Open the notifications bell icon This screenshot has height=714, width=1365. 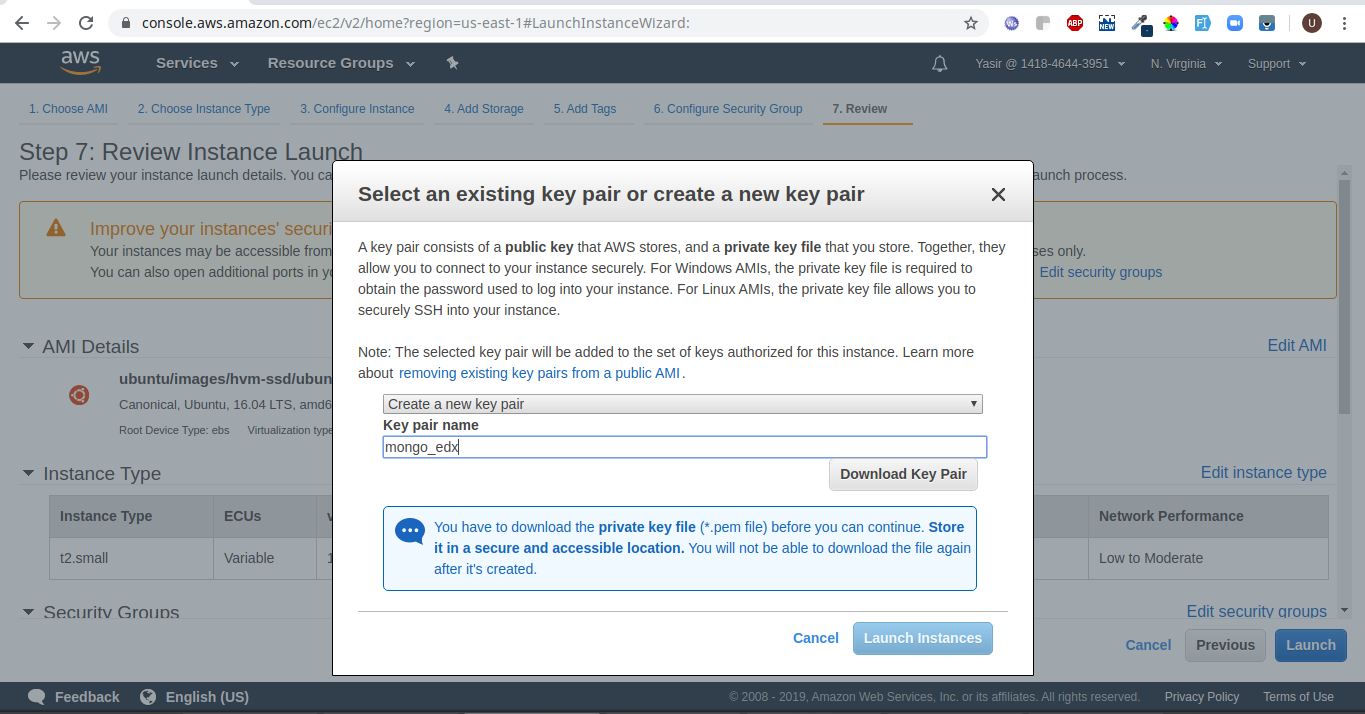pos(939,64)
